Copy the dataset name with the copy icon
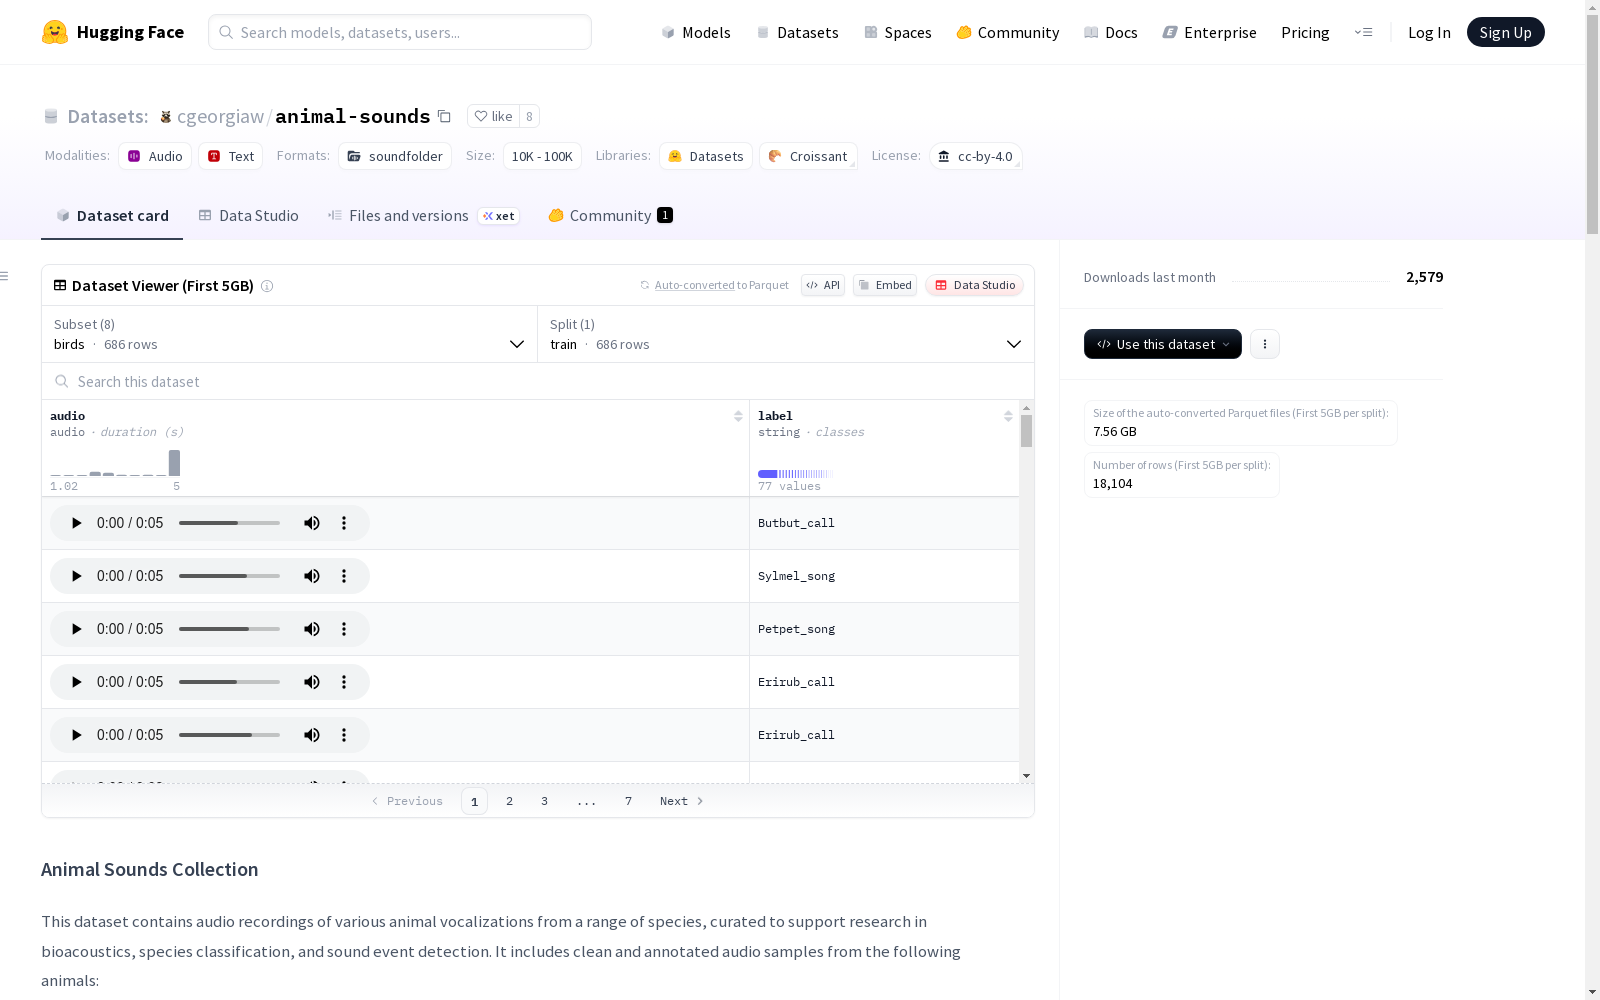 point(444,116)
